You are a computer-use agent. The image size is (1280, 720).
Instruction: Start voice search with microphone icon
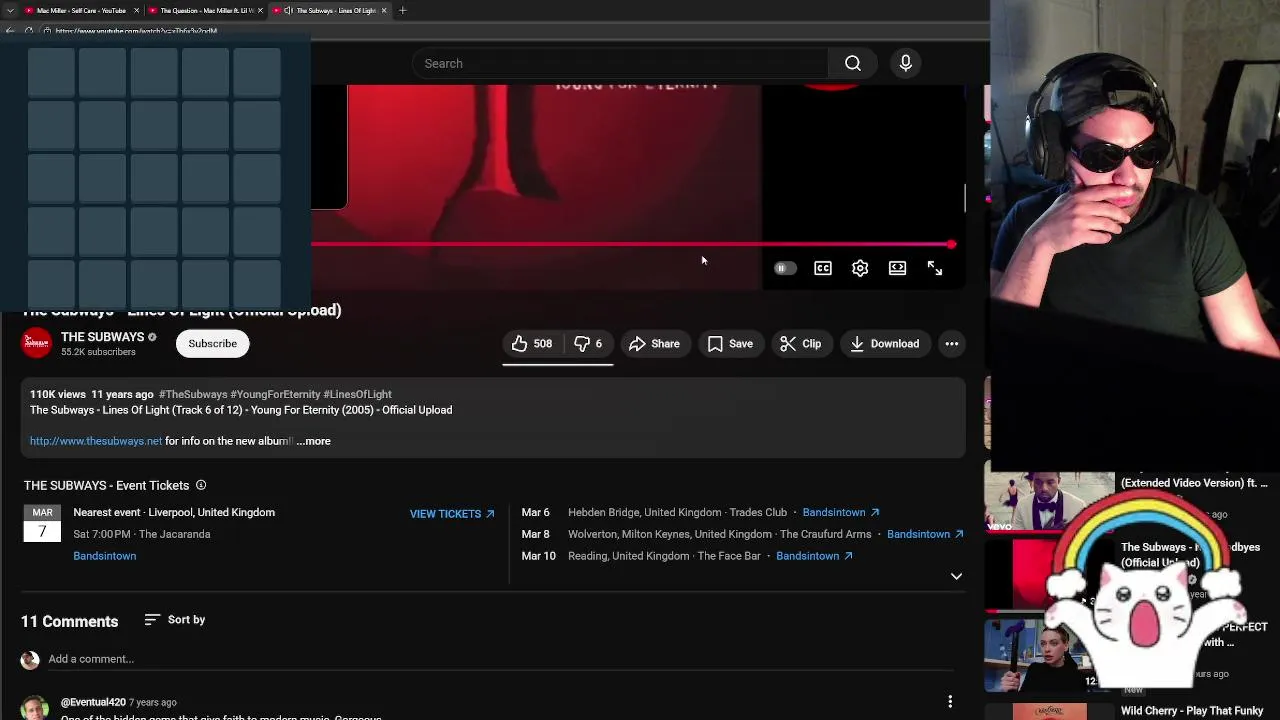click(x=905, y=63)
